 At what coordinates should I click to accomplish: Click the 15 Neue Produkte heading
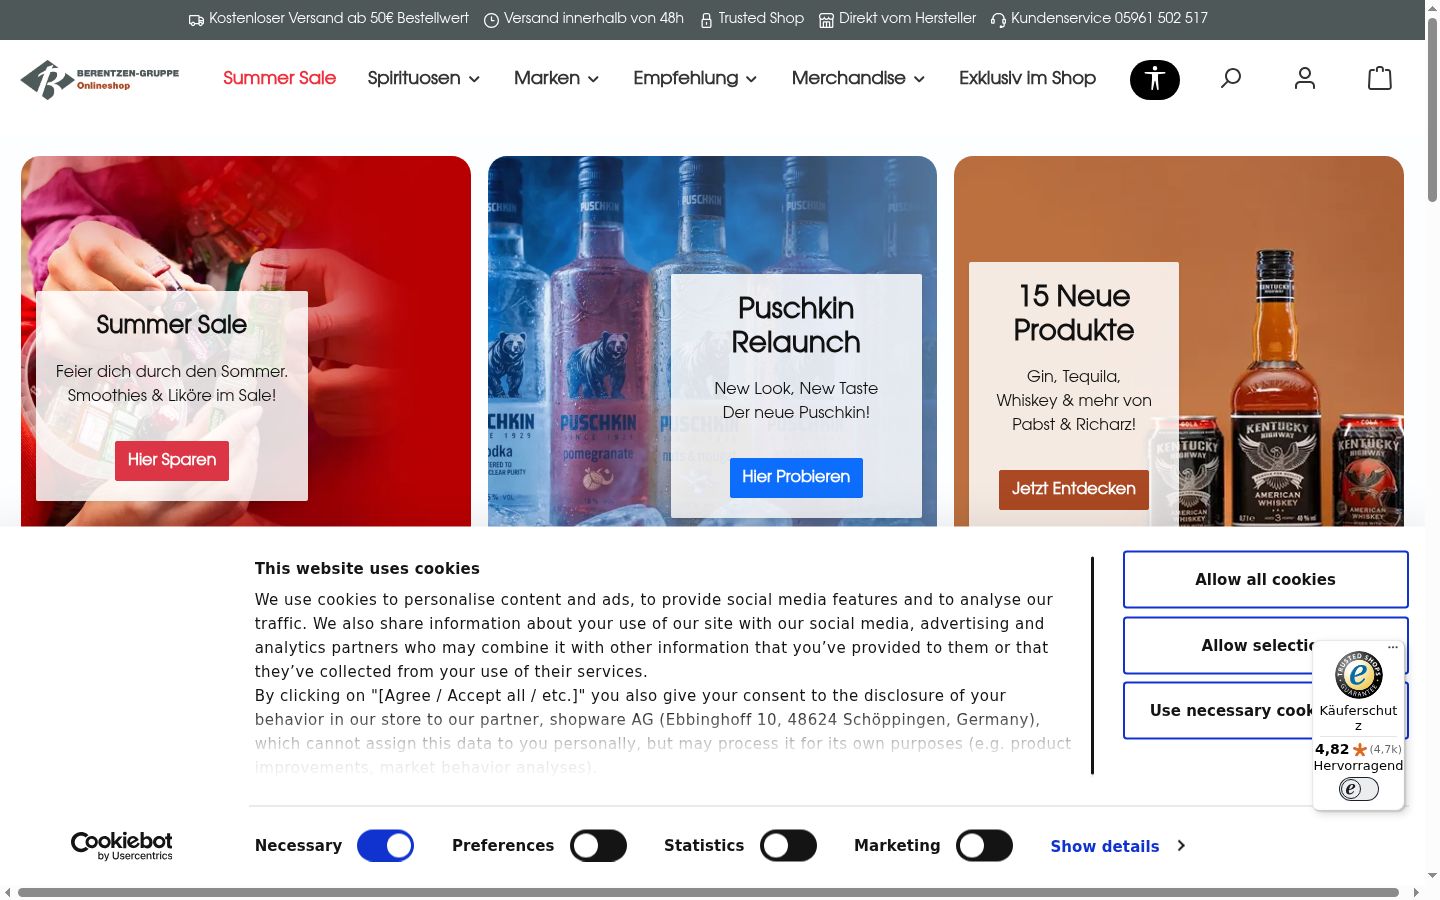[1074, 313]
